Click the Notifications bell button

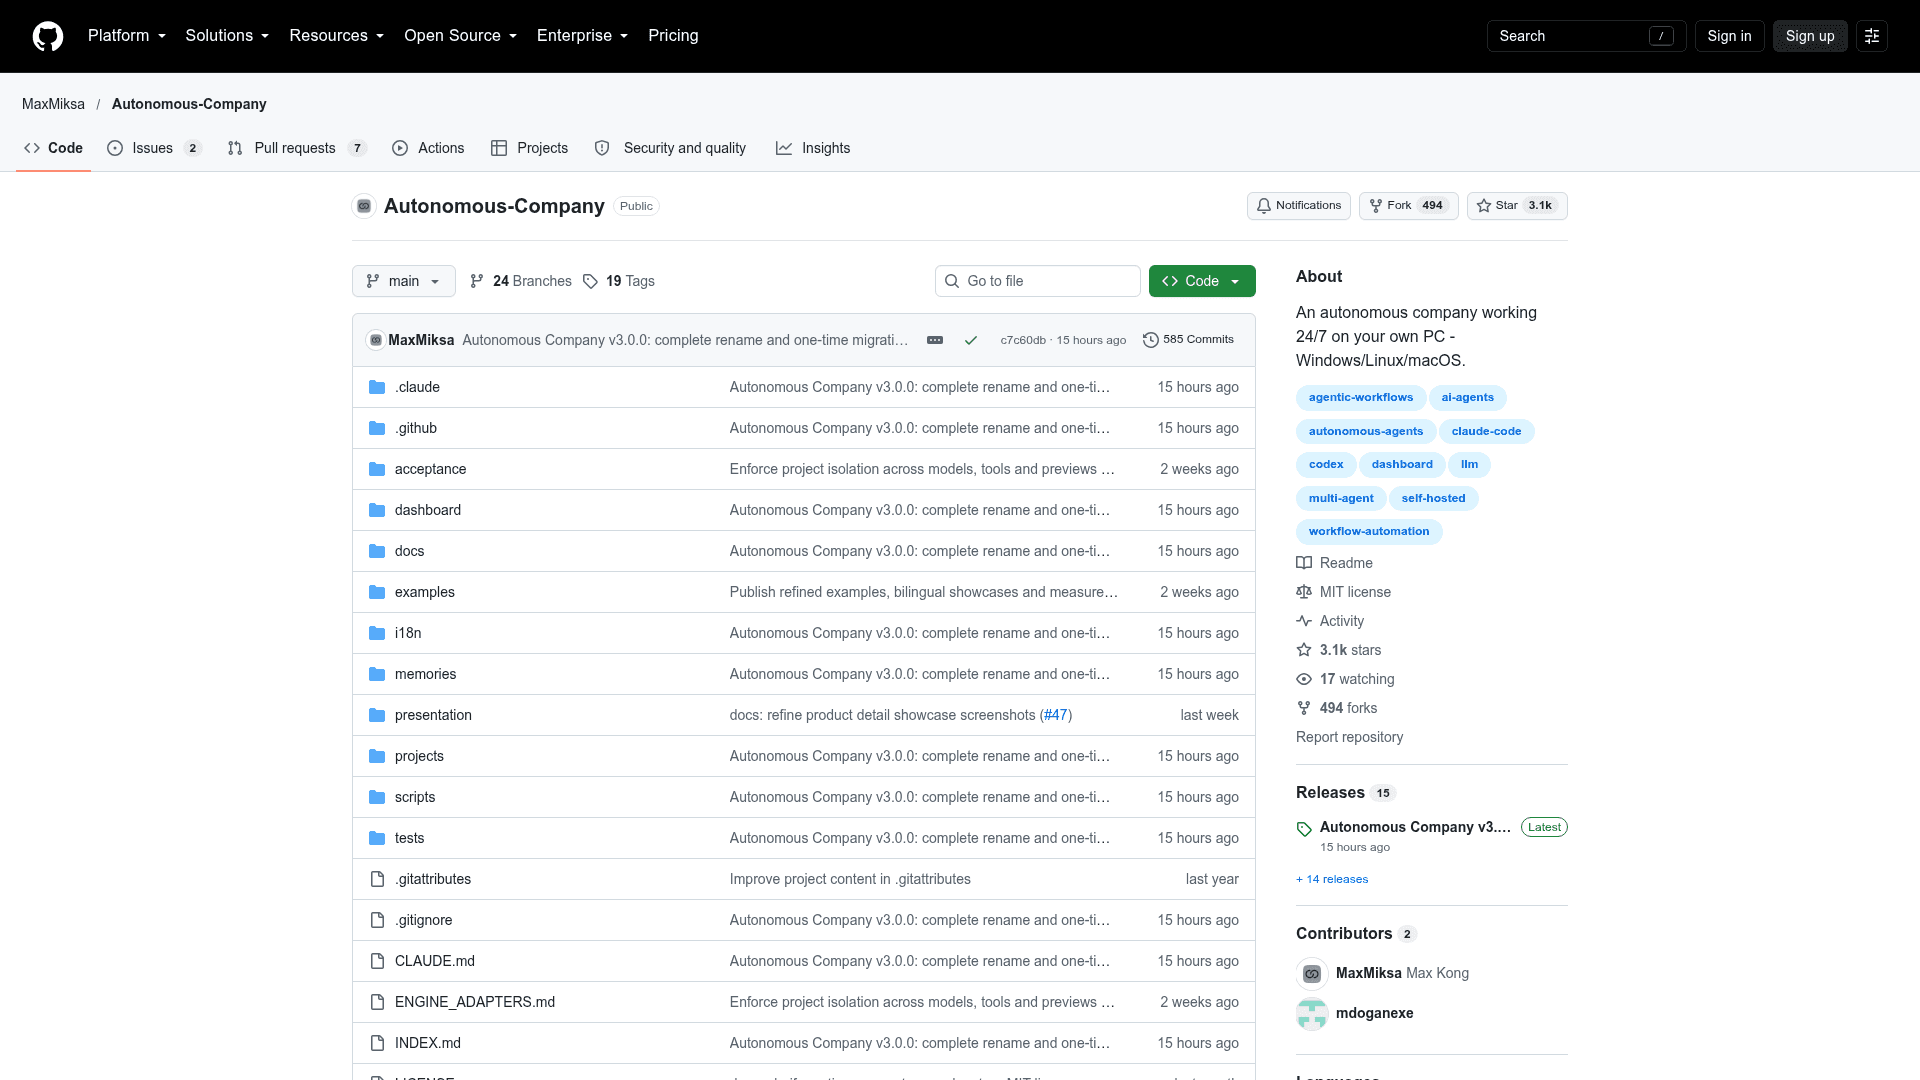pyautogui.click(x=1299, y=206)
